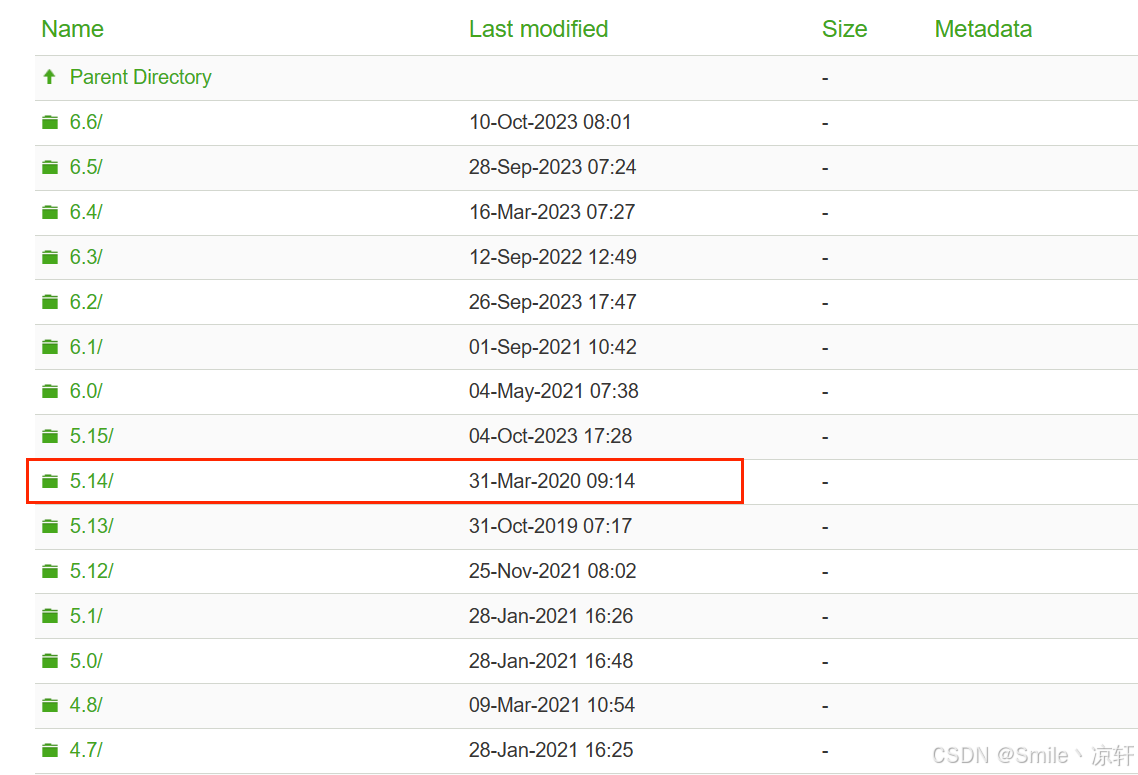This screenshot has width=1138, height=775.
Task: Click the folder icon beside 5.15/
Action: point(50,436)
